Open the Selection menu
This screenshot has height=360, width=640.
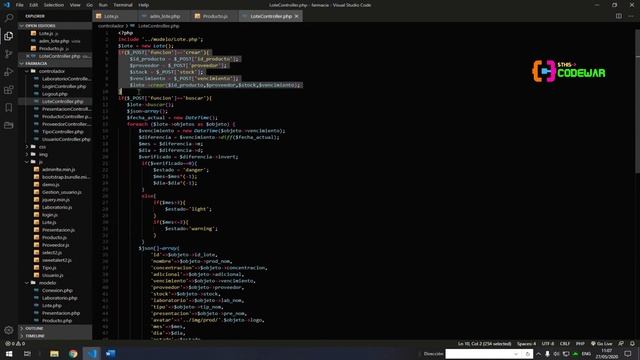[x=53, y=5]
